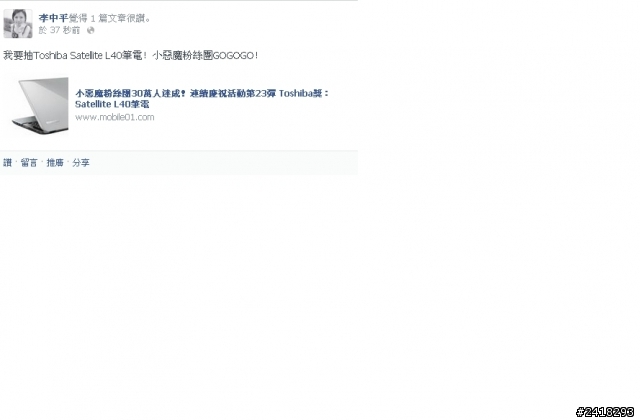Open 李中平's profile picture
The height and width of the screenshot is (420, 640).
pyautogui.click(x=18, y=24)
